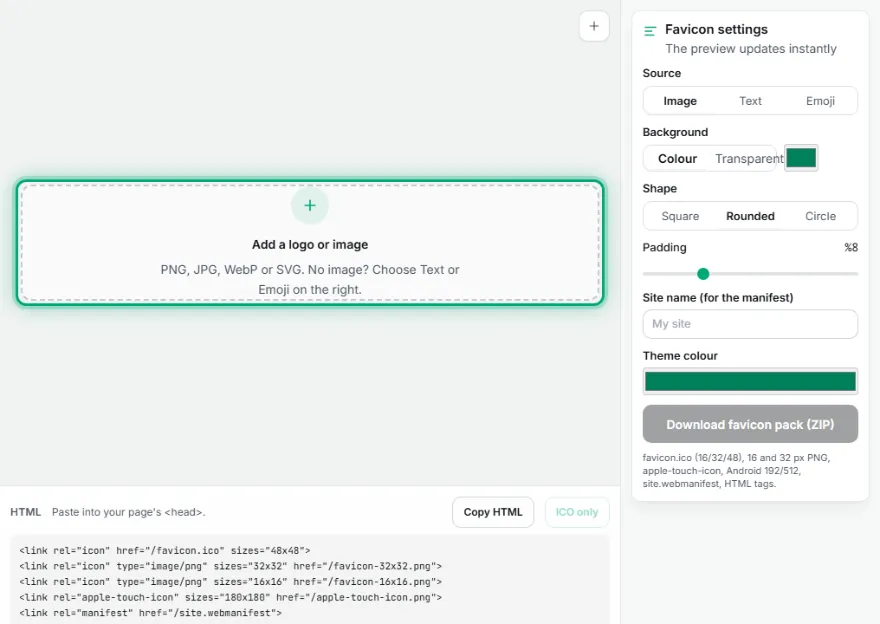The height and width of the screenshot is (624, 880).
Task: Select the Square shape option
Action: [x=680, y=216]
